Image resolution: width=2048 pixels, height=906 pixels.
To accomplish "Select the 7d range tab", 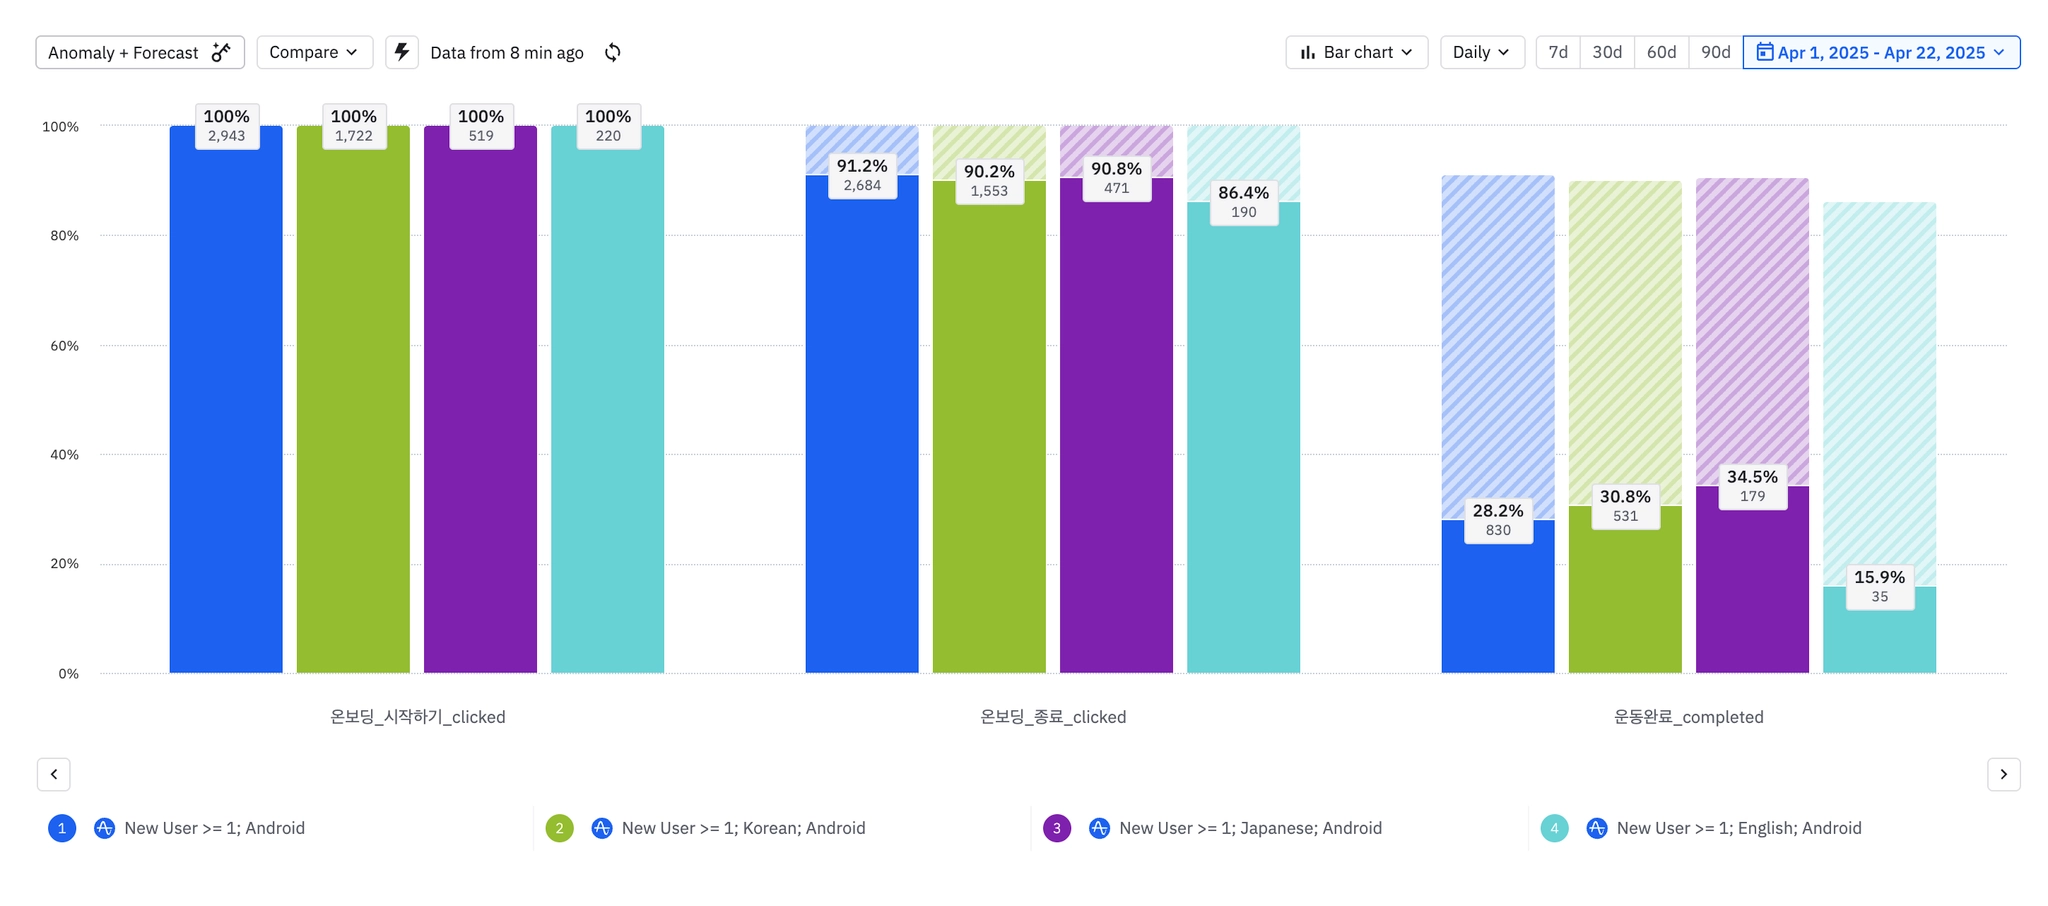I will [1558, 52].
